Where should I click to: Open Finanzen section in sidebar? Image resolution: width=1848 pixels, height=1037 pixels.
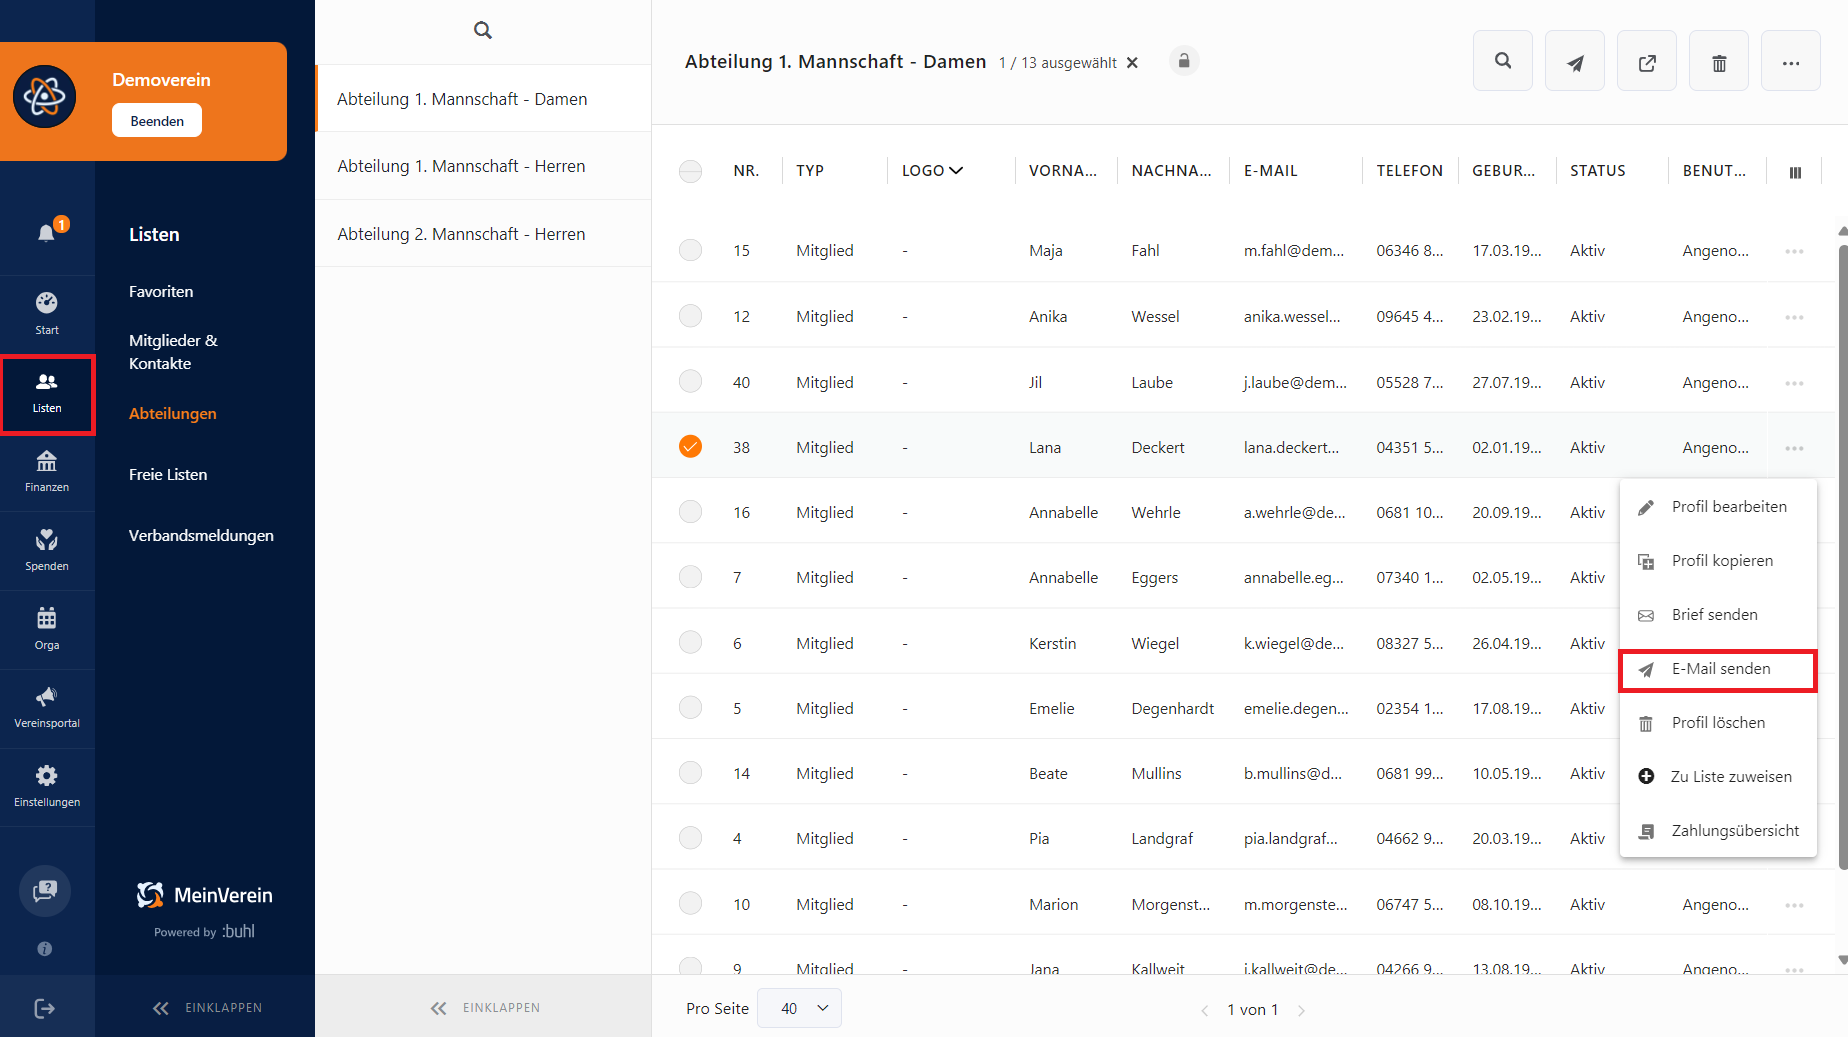click(x=47, y=472)
